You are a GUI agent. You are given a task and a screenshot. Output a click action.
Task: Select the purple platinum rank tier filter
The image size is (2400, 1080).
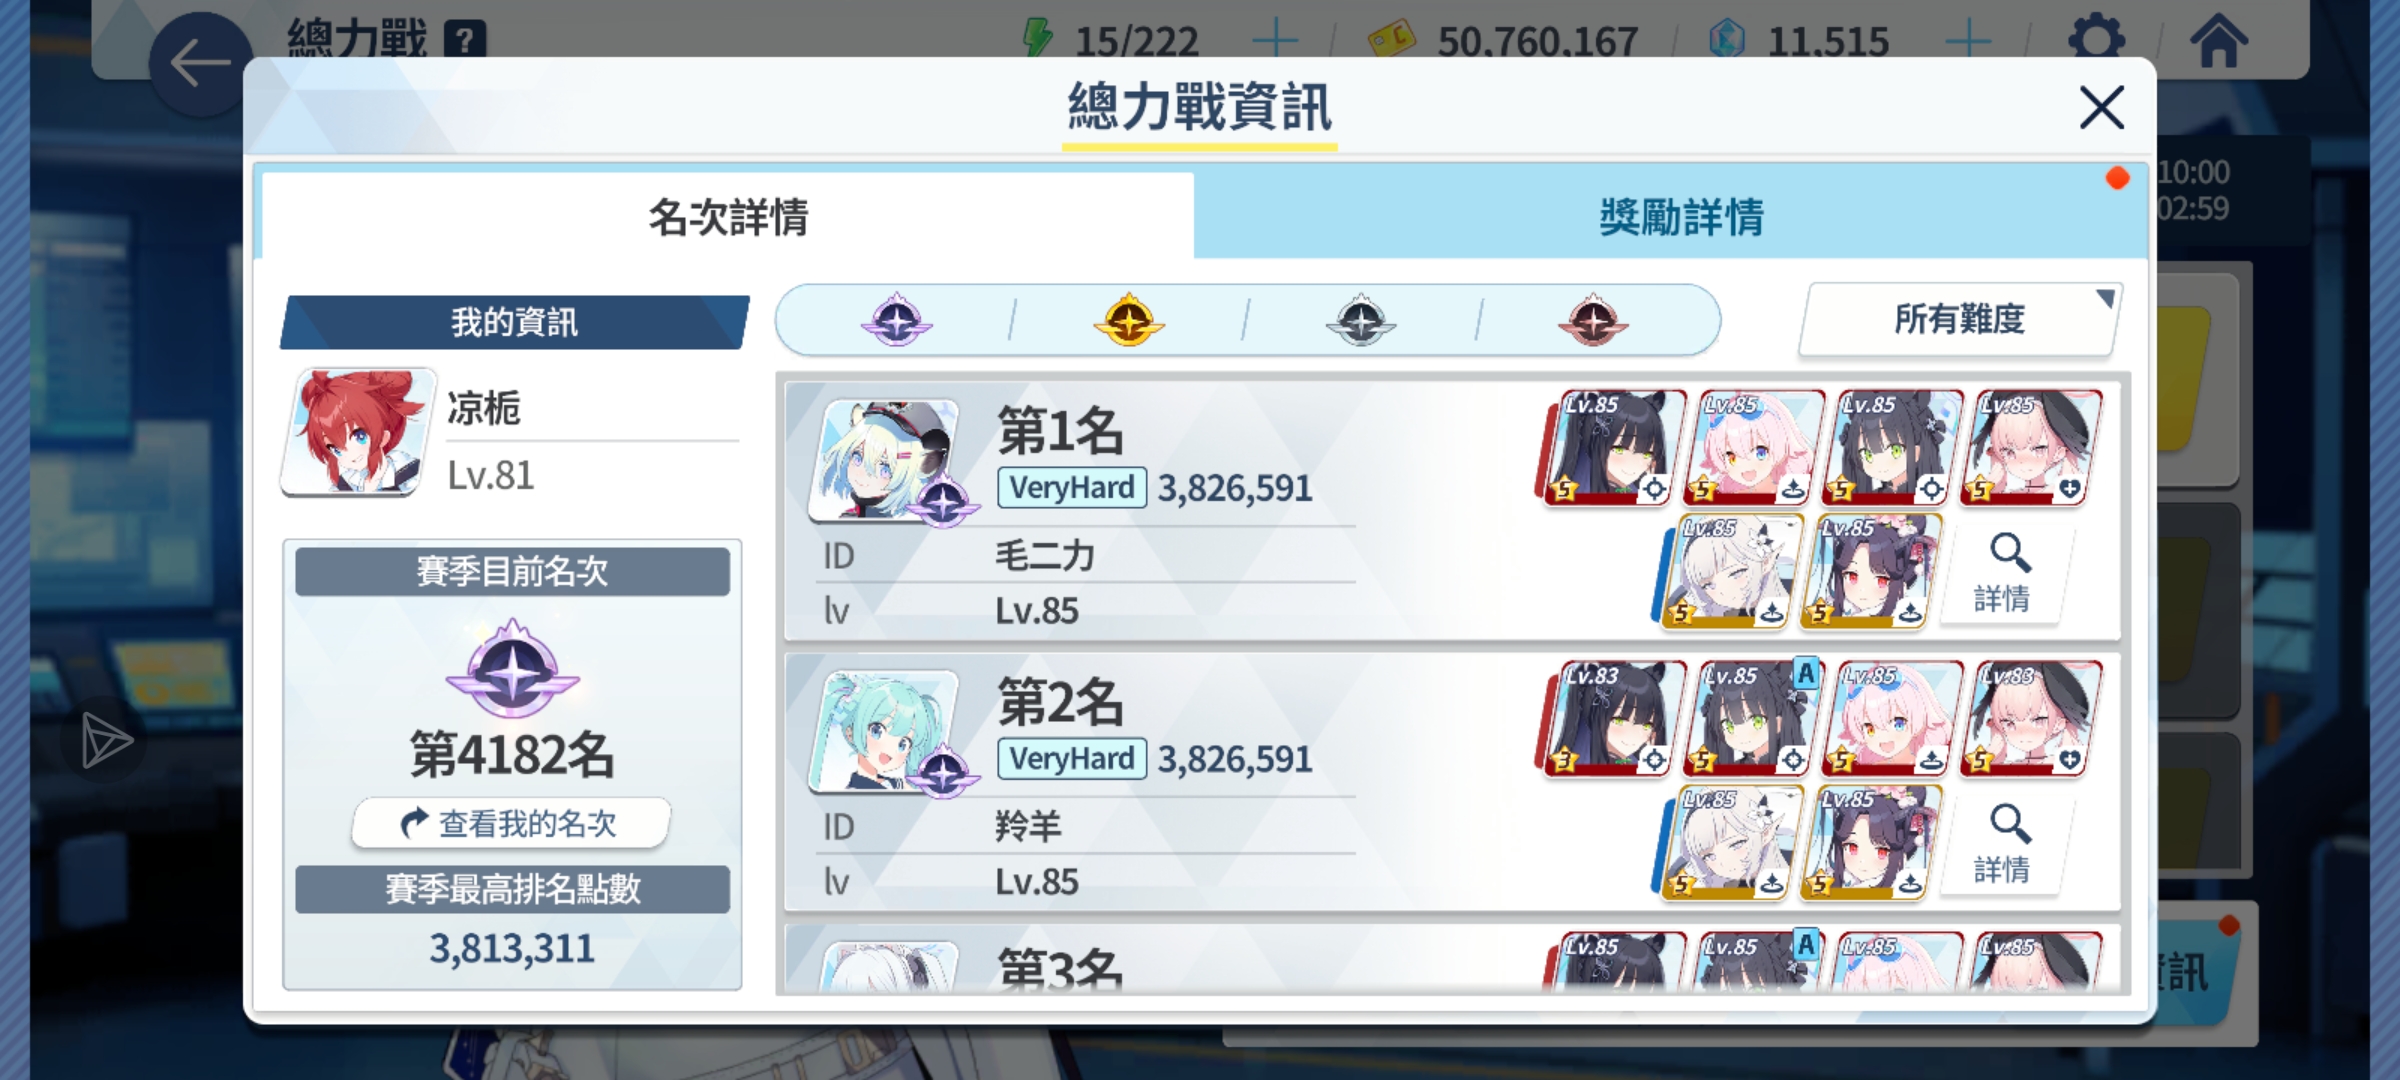[896, 320]
